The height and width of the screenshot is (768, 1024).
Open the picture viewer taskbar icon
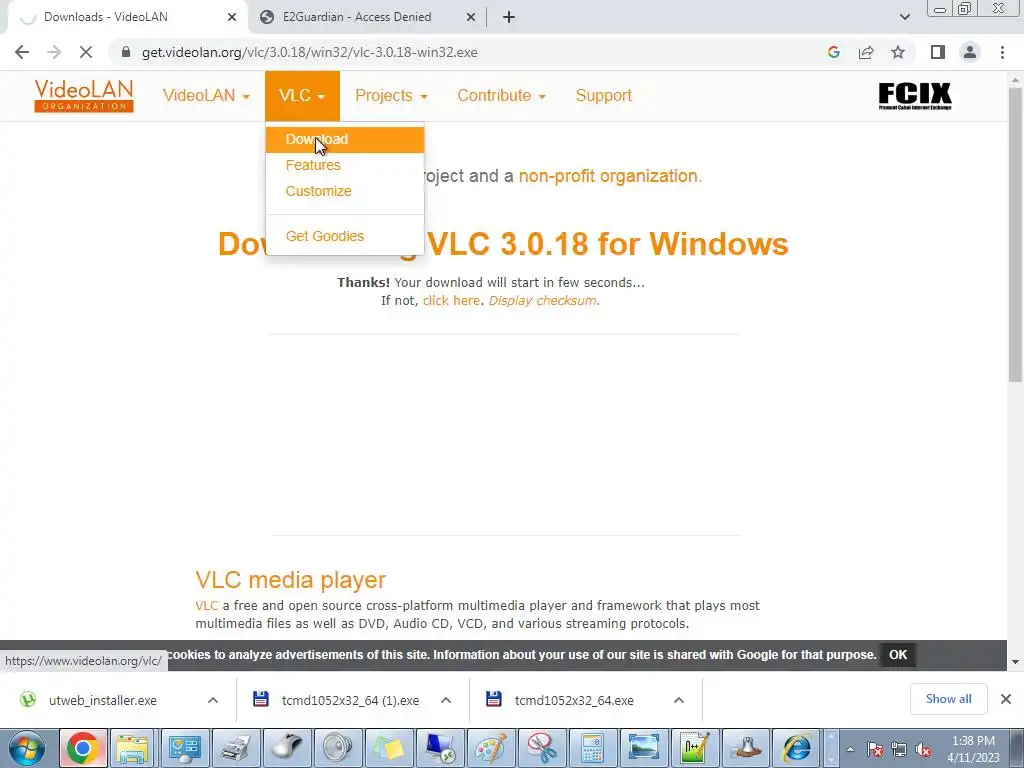(643, 748)
